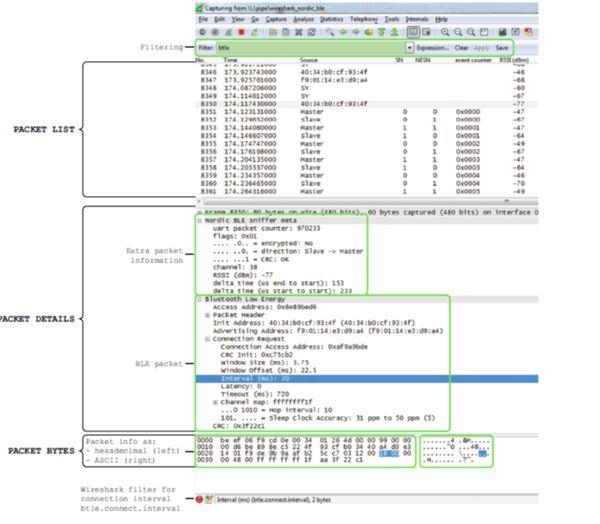
Task: Select packet 8360 from Slave
Action: (367, 183)
